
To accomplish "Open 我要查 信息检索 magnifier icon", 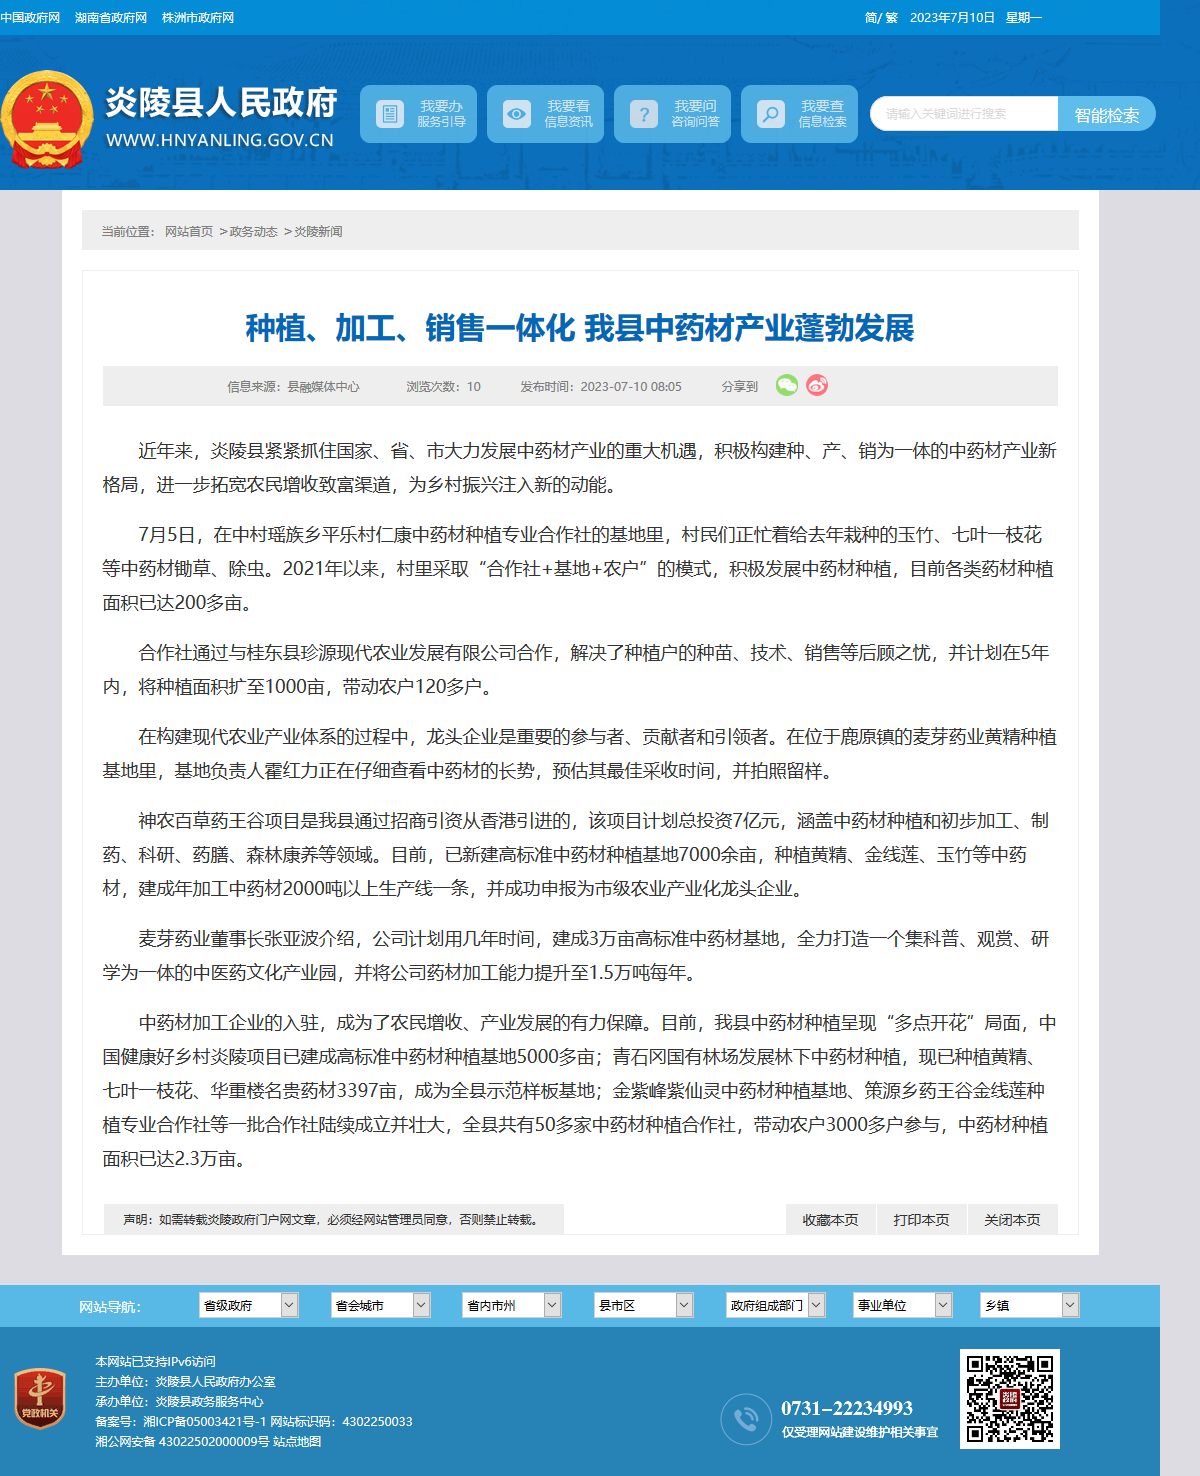I will click(x=770, y=114).
